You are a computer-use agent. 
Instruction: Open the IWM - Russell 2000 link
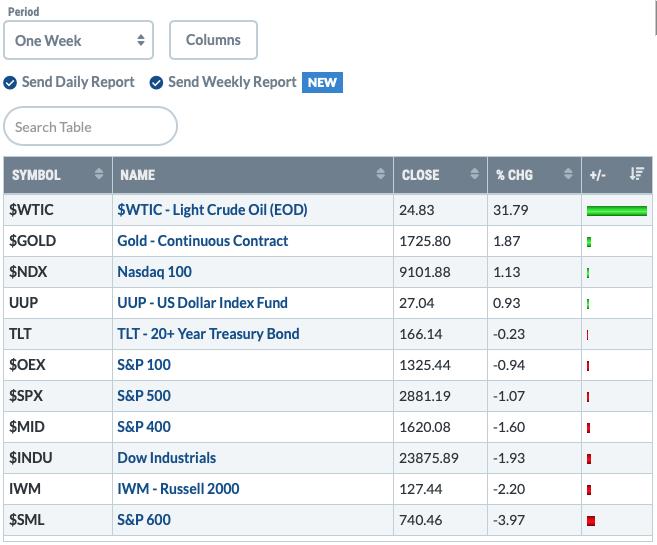tap(178, 489)
